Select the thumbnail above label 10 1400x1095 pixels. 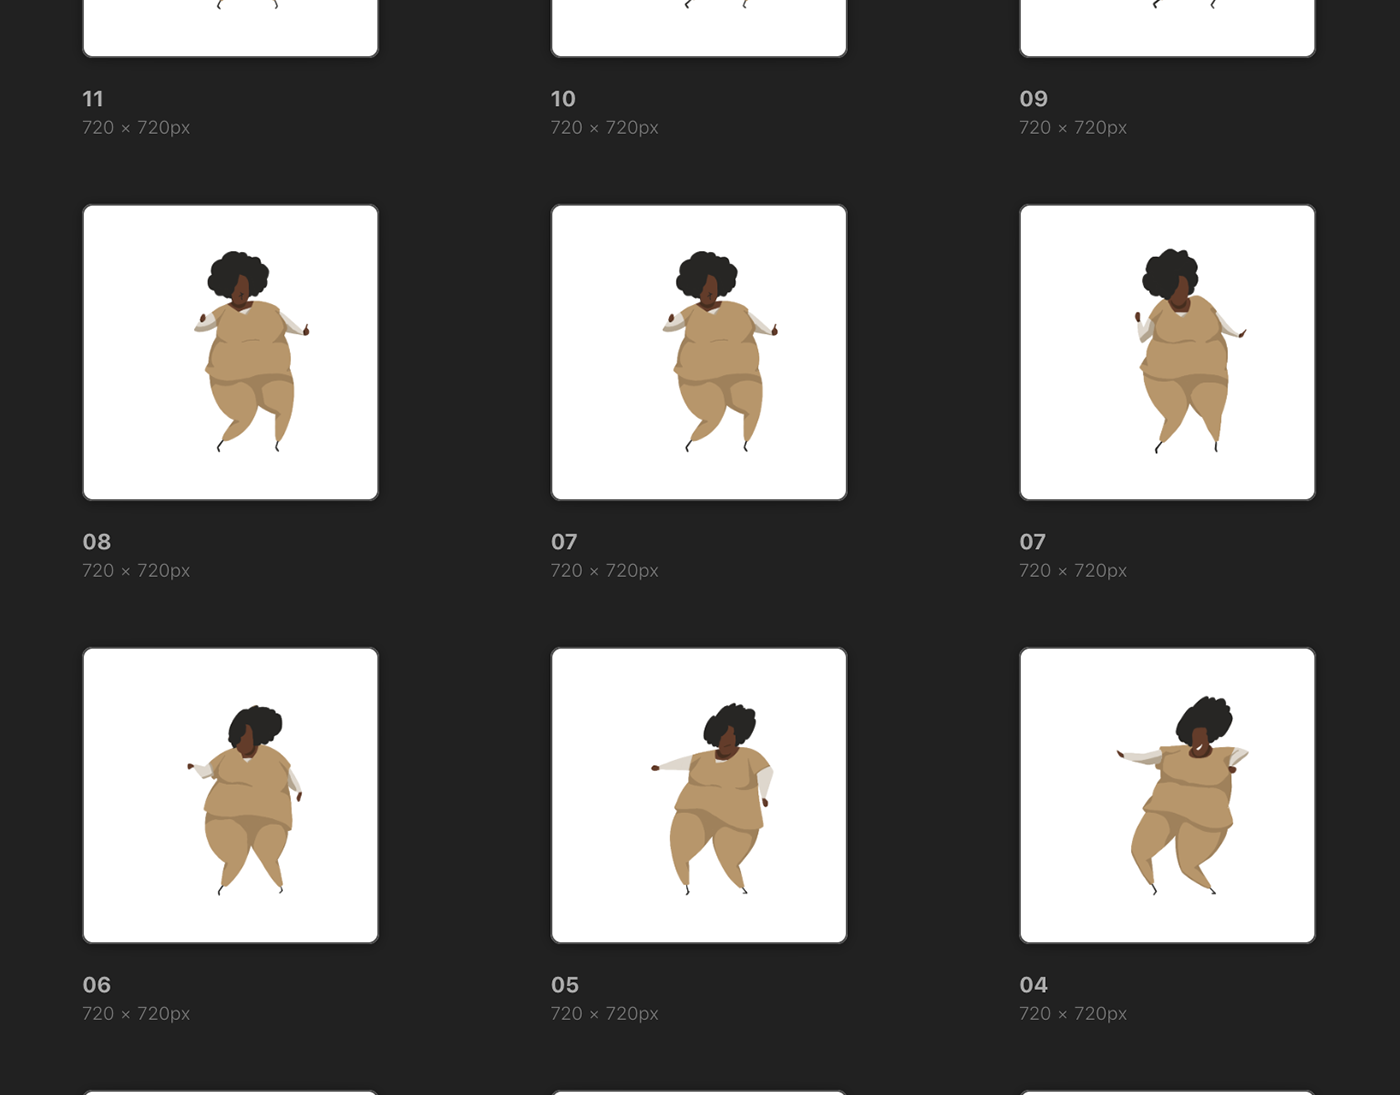point(699,28)
